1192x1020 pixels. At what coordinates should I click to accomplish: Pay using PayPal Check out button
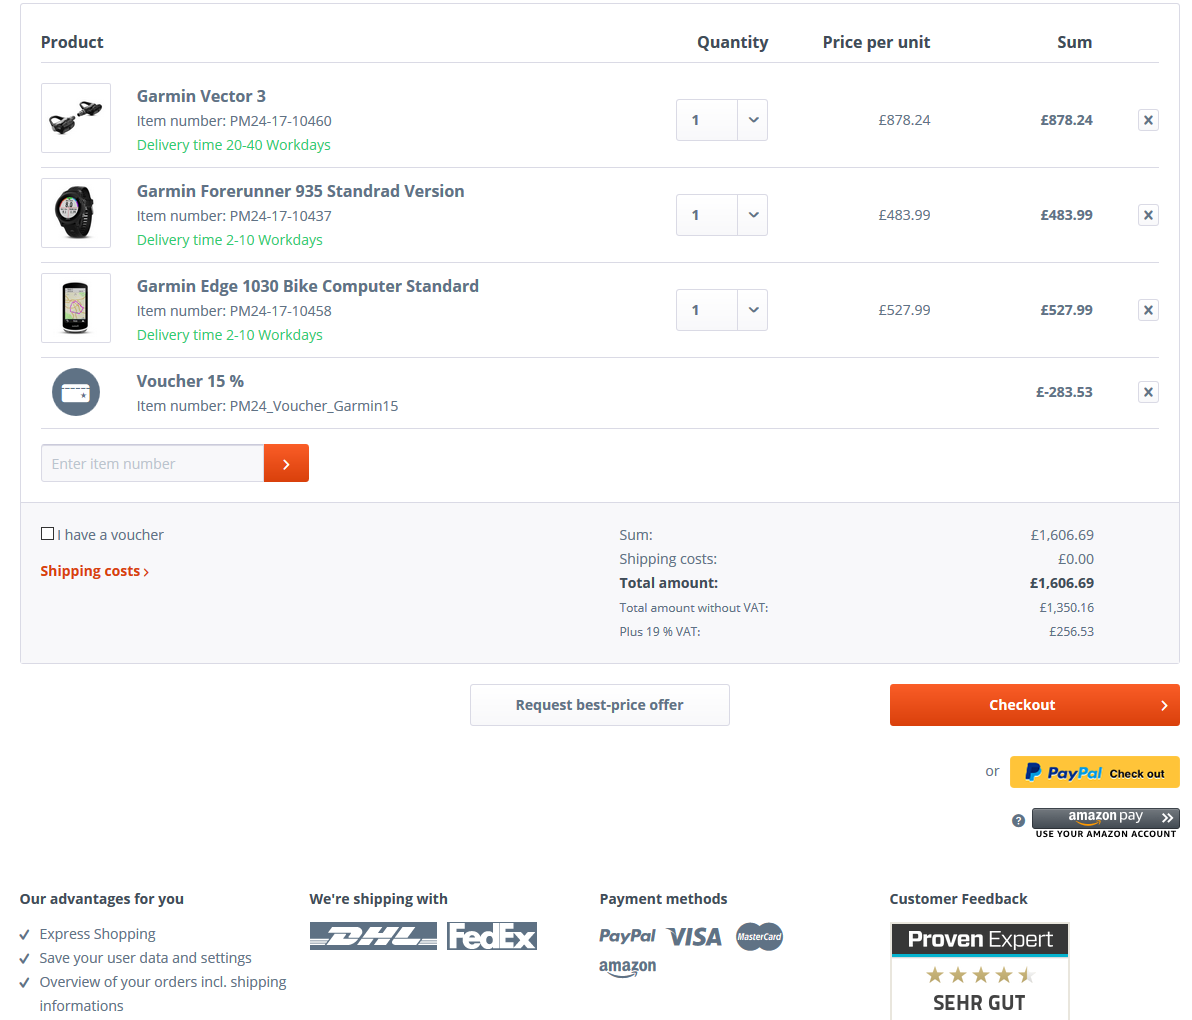point(1094,772)
